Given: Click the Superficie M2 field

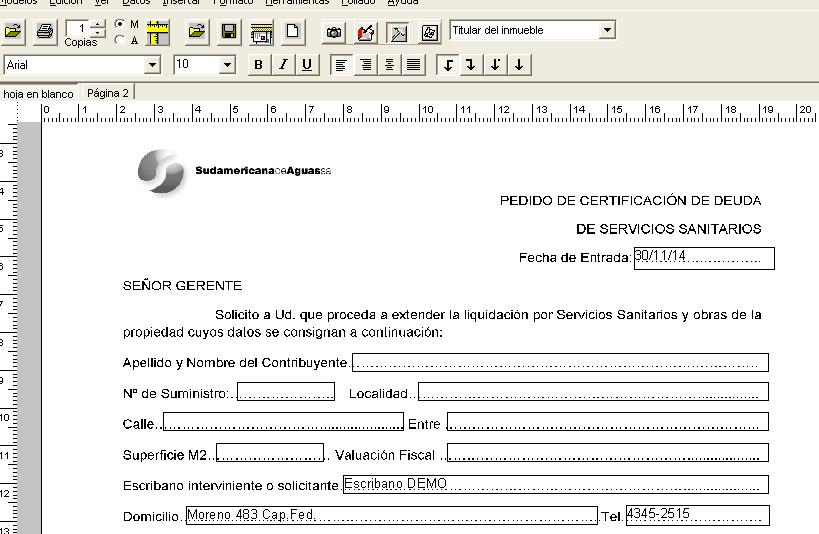Looking at the screenshot, I should coord(270,452).
